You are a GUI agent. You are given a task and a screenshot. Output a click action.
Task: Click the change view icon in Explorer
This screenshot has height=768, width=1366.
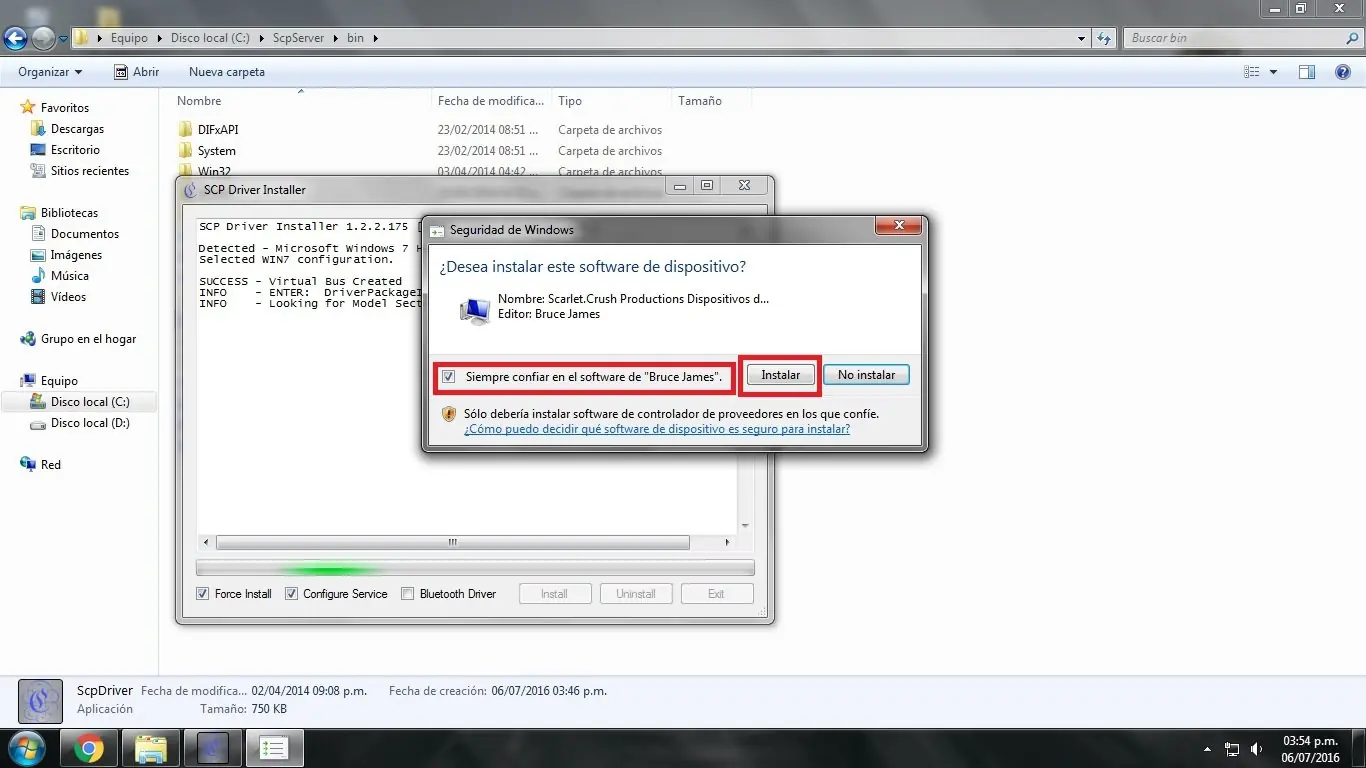(x=1252, y=72)
